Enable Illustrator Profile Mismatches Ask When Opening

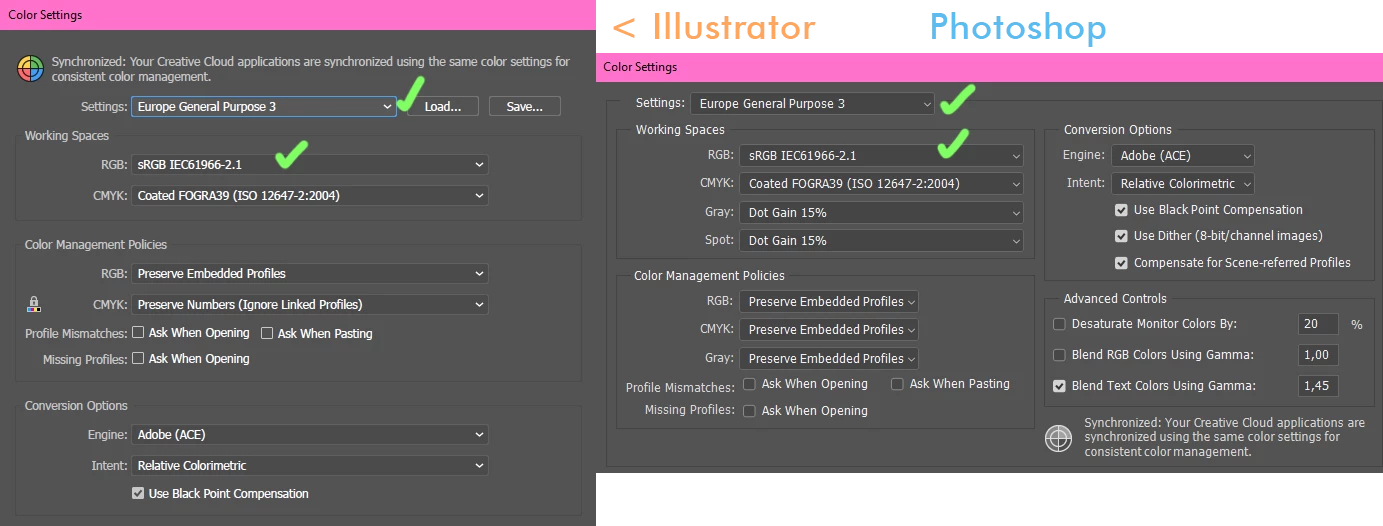click(139, 332)
